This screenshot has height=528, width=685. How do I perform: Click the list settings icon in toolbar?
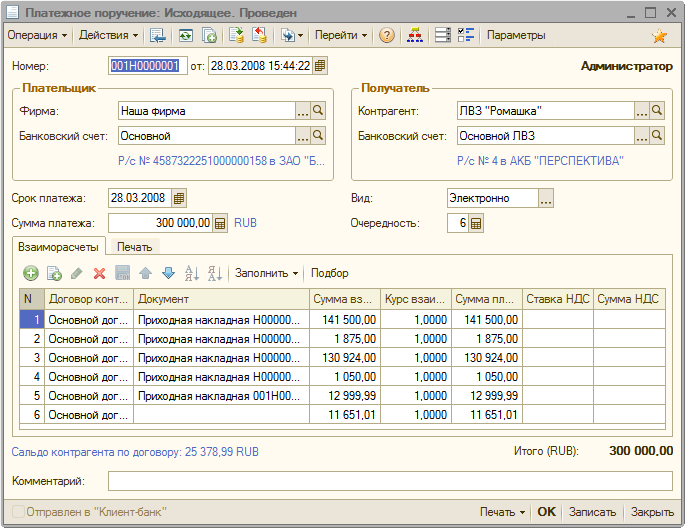(443, 35)
